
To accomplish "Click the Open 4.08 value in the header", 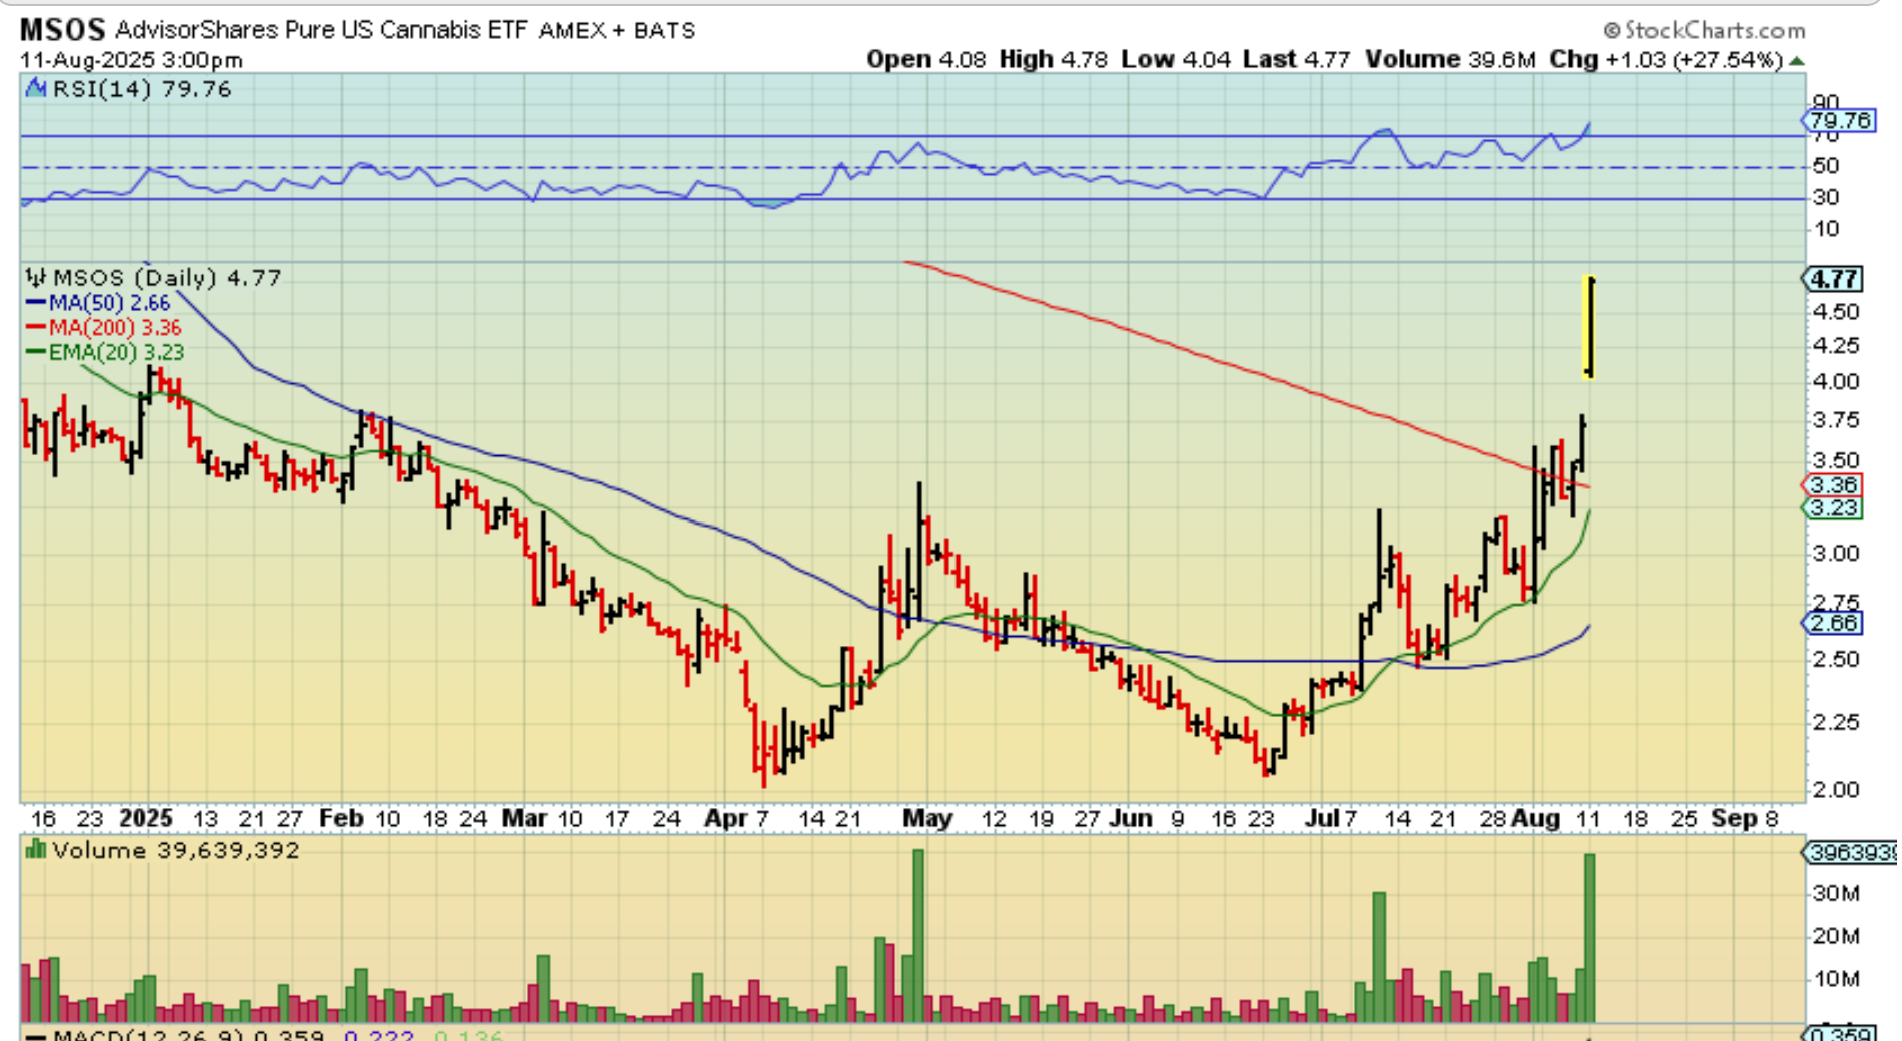I will (926, 60).
